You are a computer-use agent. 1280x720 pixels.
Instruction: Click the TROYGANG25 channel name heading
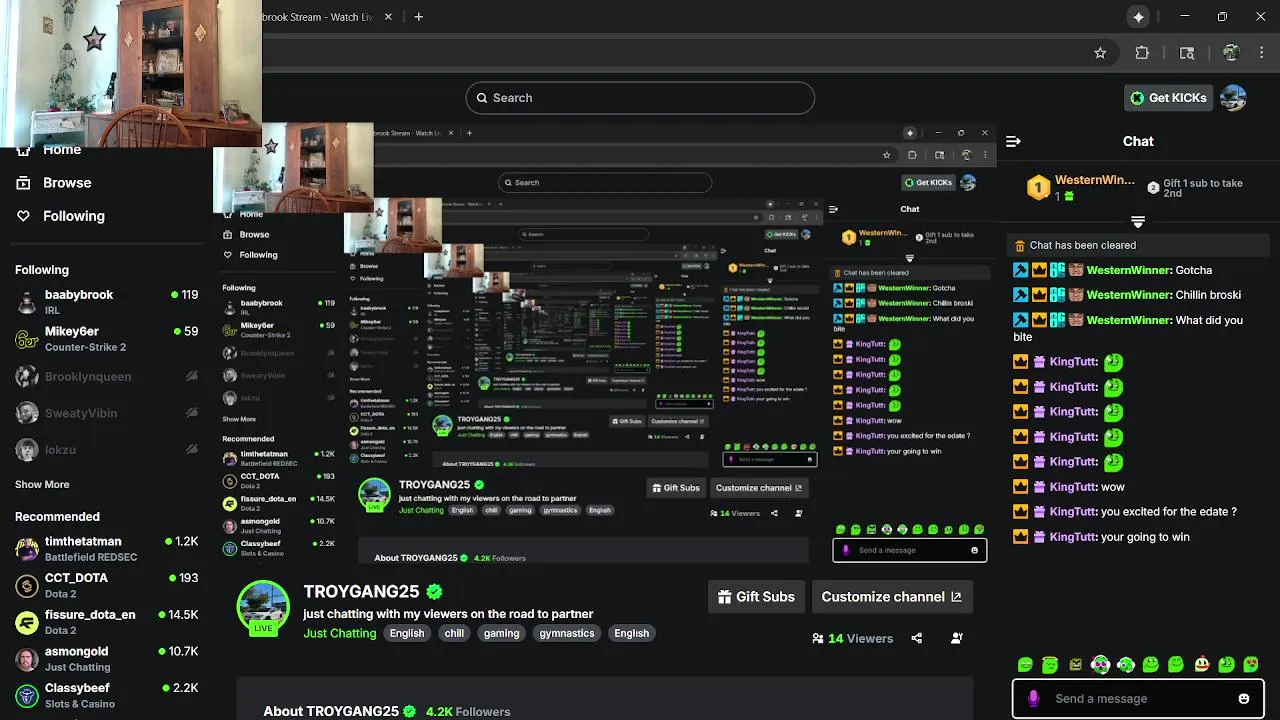(361, 591)
